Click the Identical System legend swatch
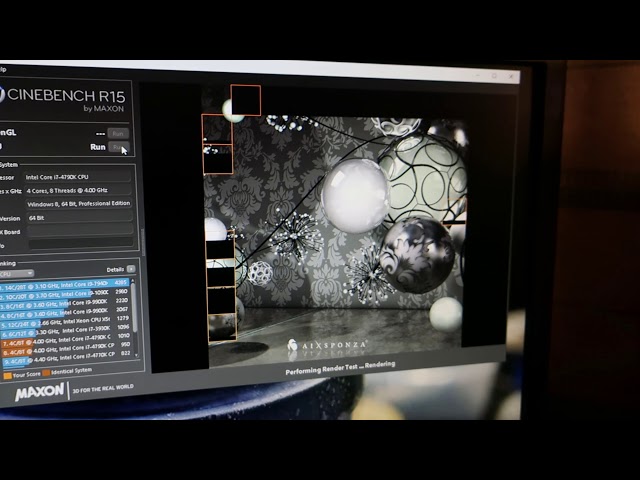Image resolution: width=640 pixels, height=480 pixels. [x=46, y=373]
